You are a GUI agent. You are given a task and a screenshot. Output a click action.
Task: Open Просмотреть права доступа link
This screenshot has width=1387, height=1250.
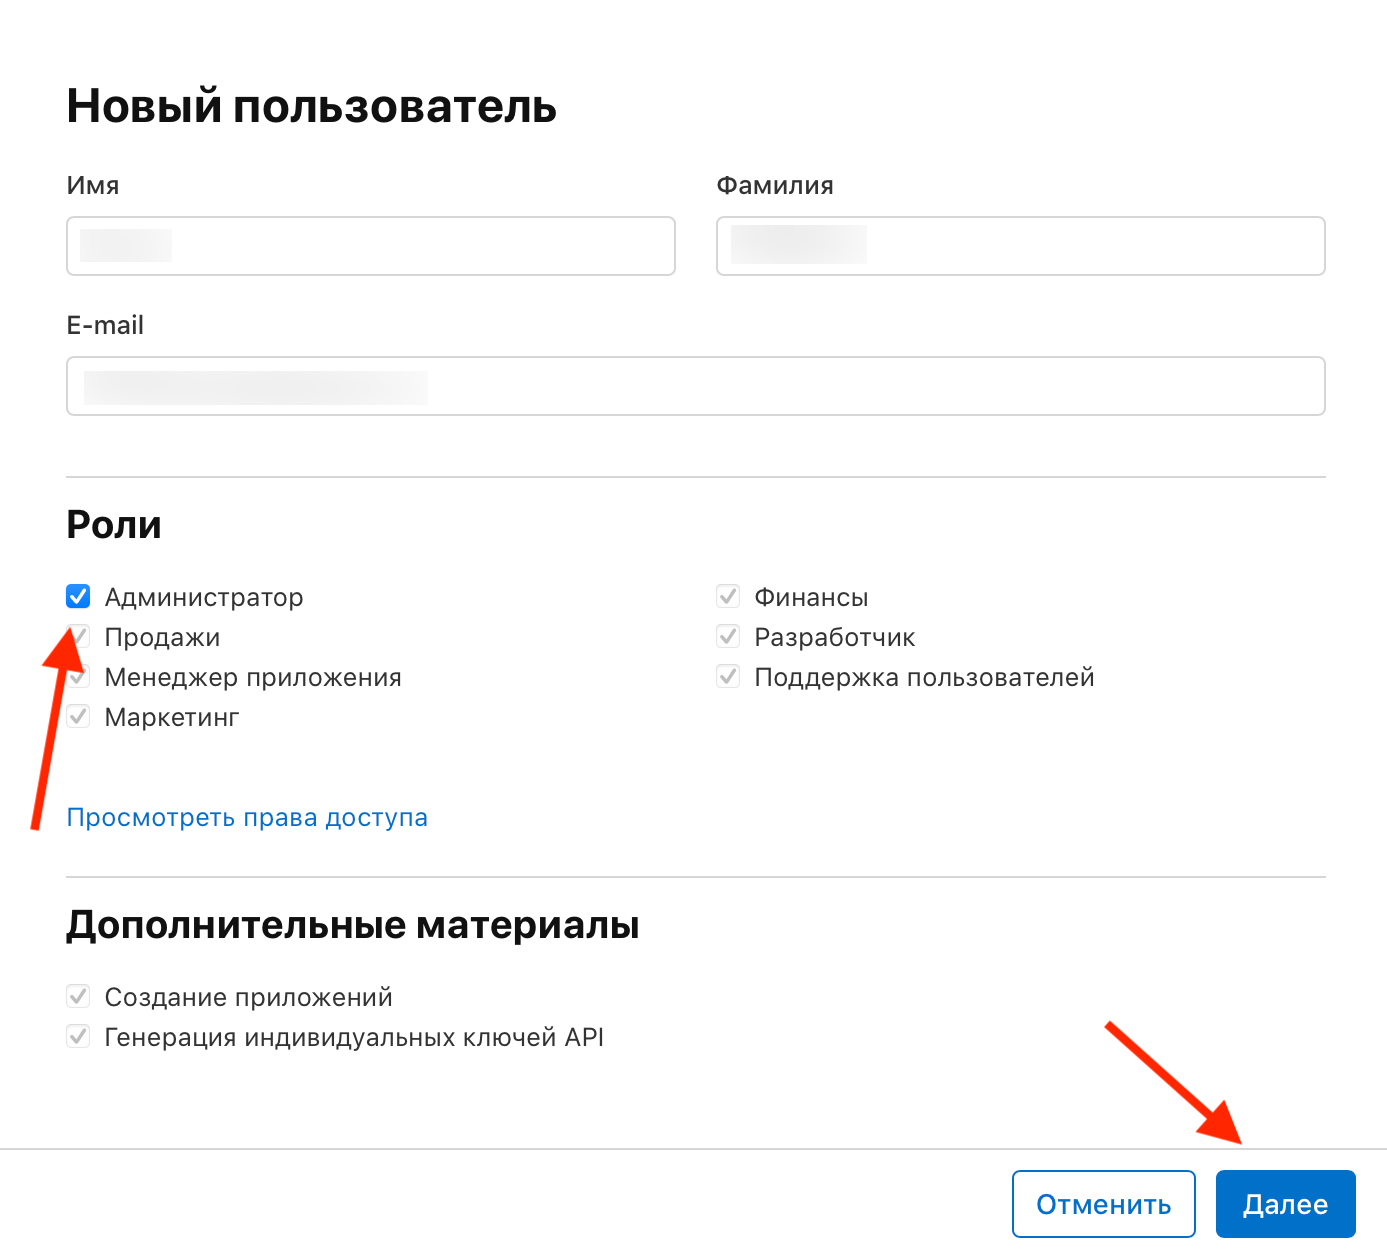(x=247, y=817)
